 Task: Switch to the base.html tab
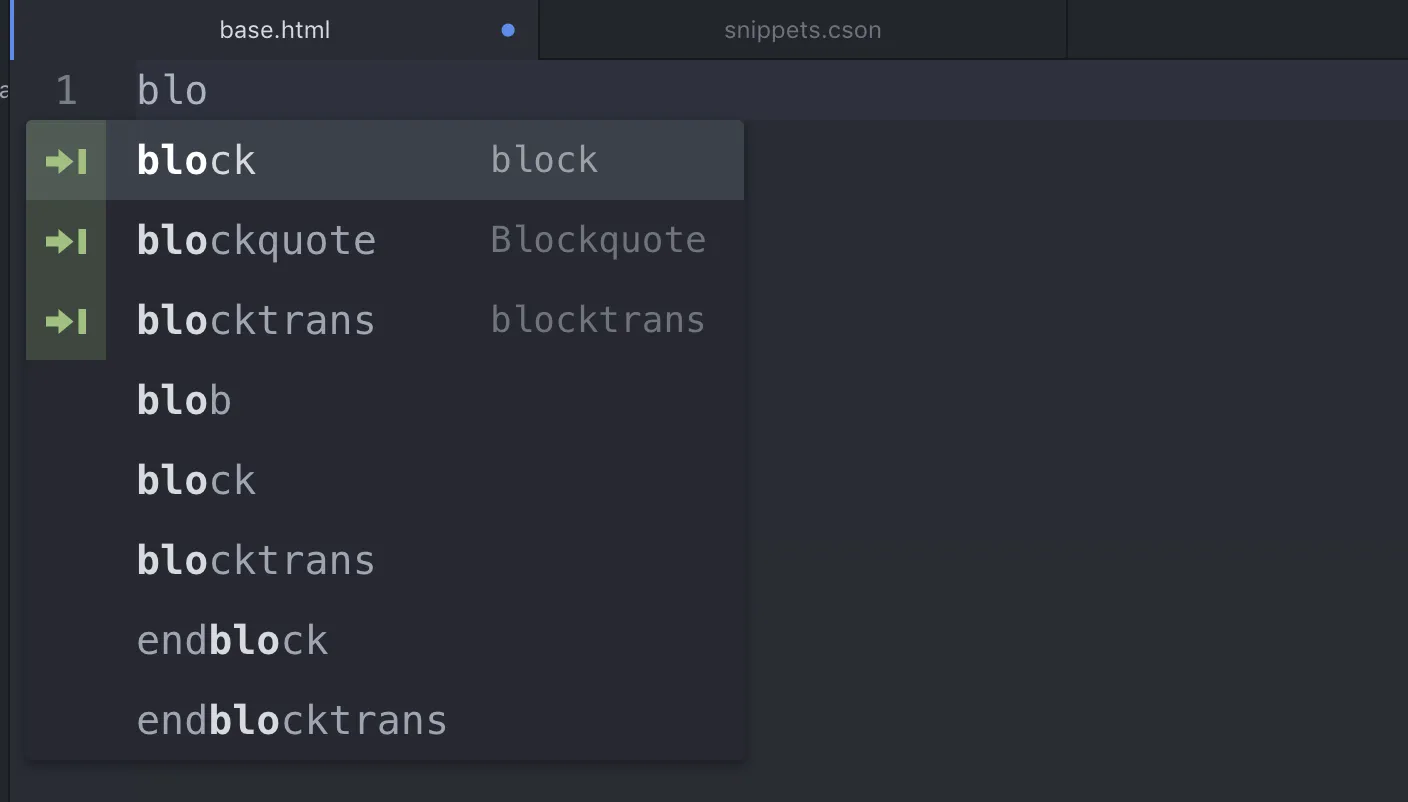[275, 31]
